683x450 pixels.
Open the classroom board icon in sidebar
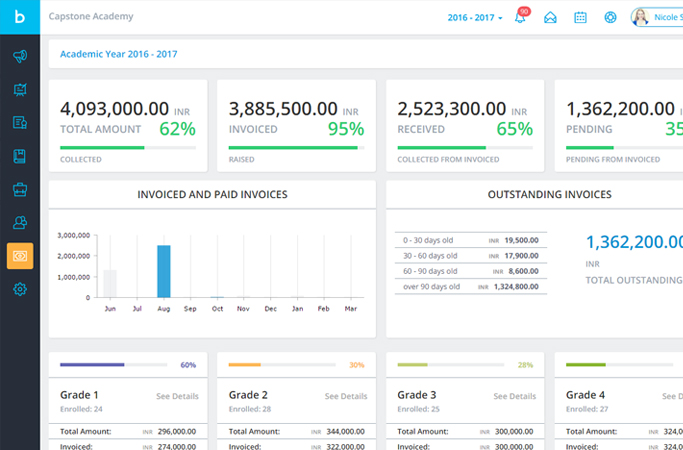click(x=20, y=90)
